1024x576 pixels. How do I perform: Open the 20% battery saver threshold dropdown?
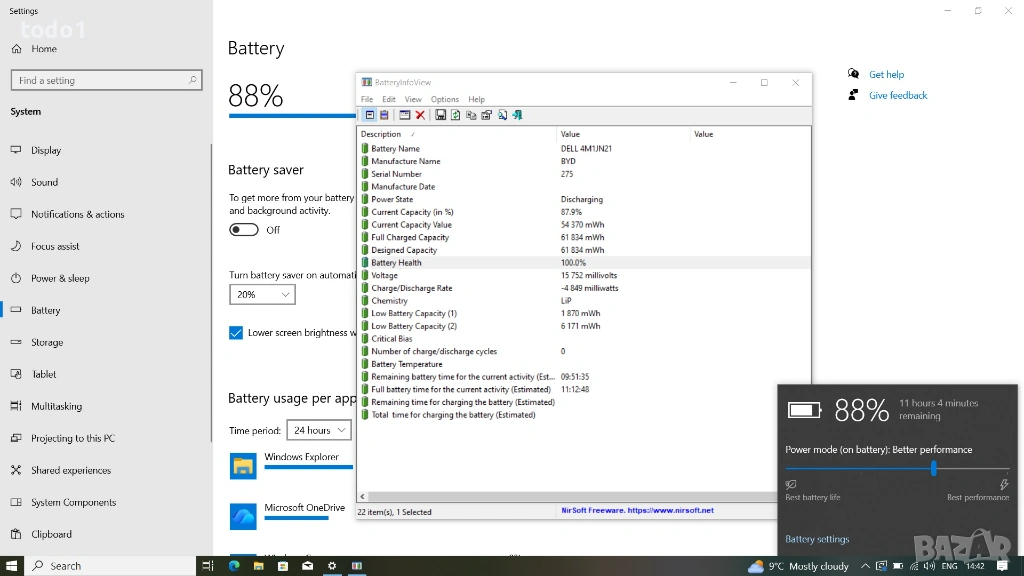262,294
